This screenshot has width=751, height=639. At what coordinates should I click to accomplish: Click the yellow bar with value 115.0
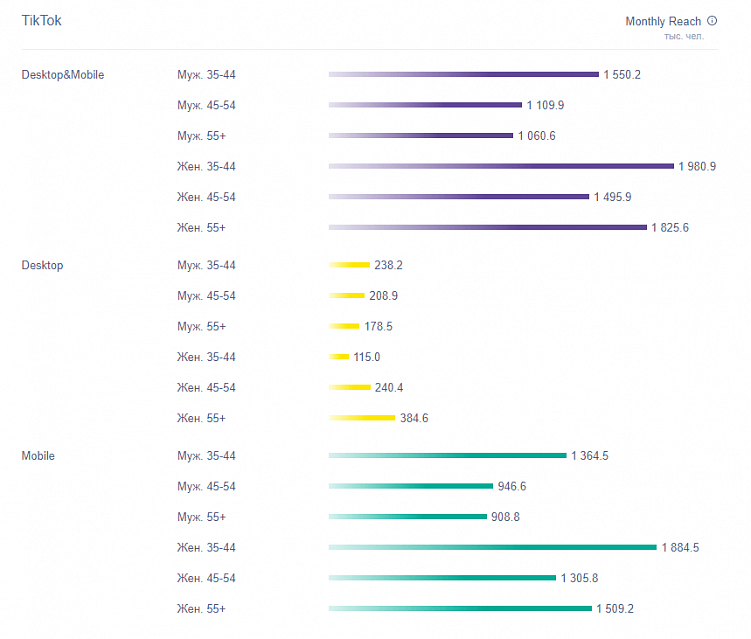(x=339, y=357)
